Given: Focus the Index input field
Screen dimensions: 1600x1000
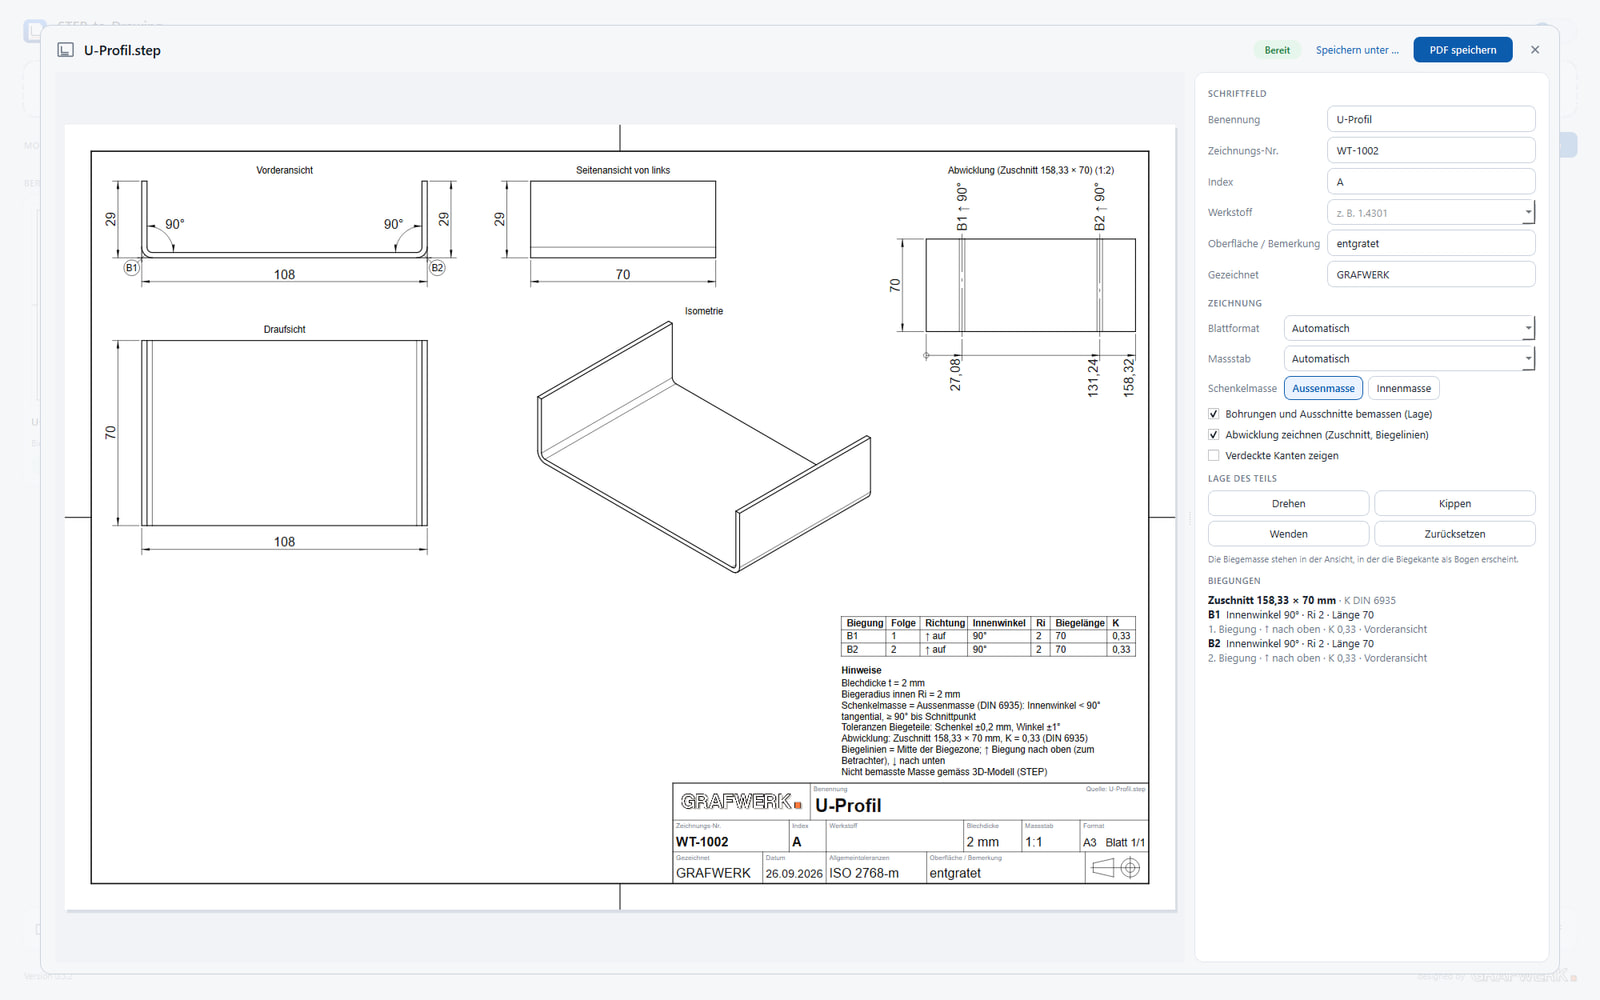Looking at the screenshot, I should (x=1430, y=182).
